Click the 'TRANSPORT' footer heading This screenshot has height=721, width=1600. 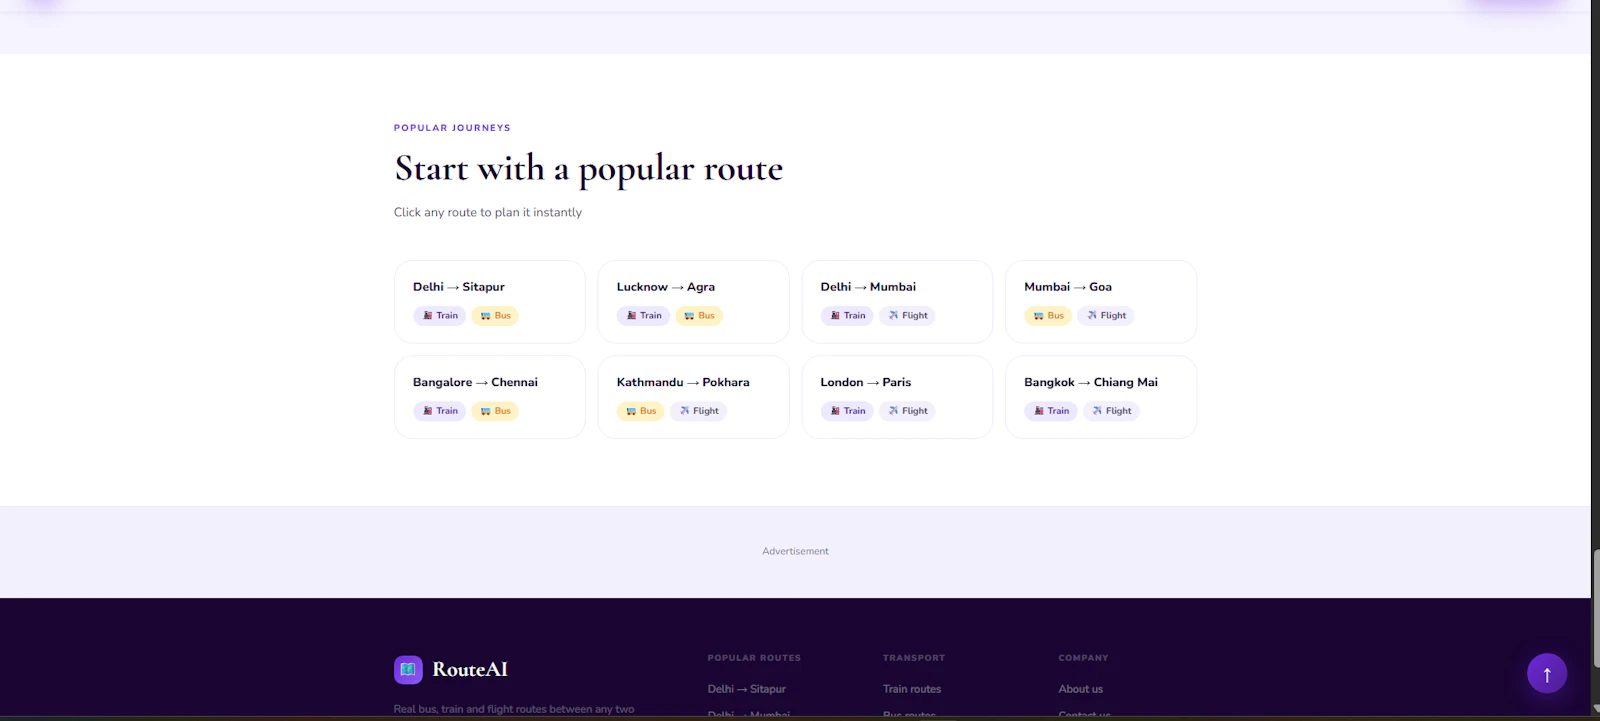tap(914, 658)
